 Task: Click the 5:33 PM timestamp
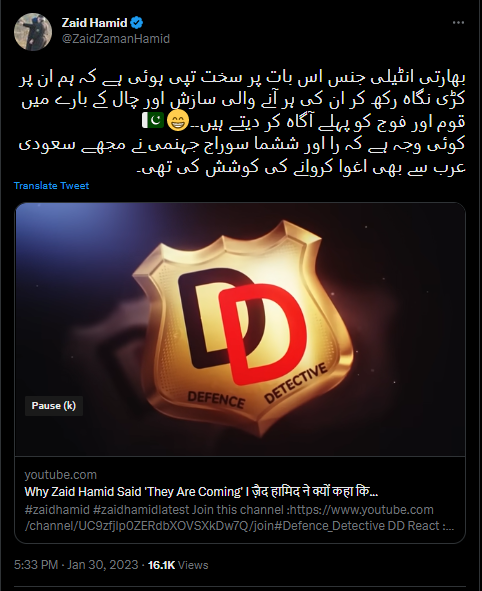[36, 565]
